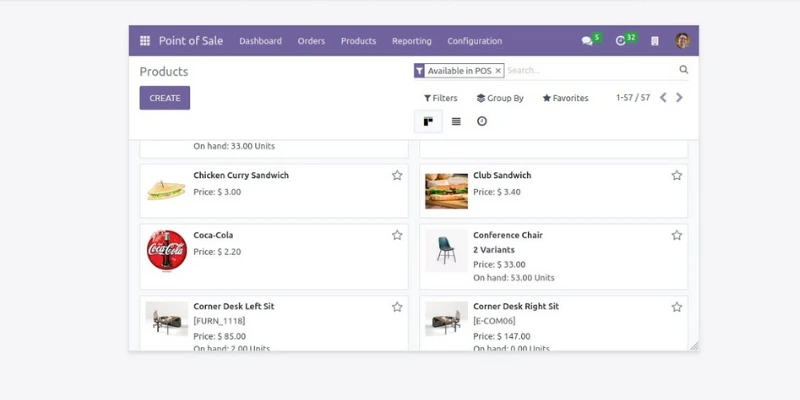Image resolution: width=800 pixels, height=400 pixels.
Task: Remove the Available in POS filter
Action: click(x=498, y=71)
